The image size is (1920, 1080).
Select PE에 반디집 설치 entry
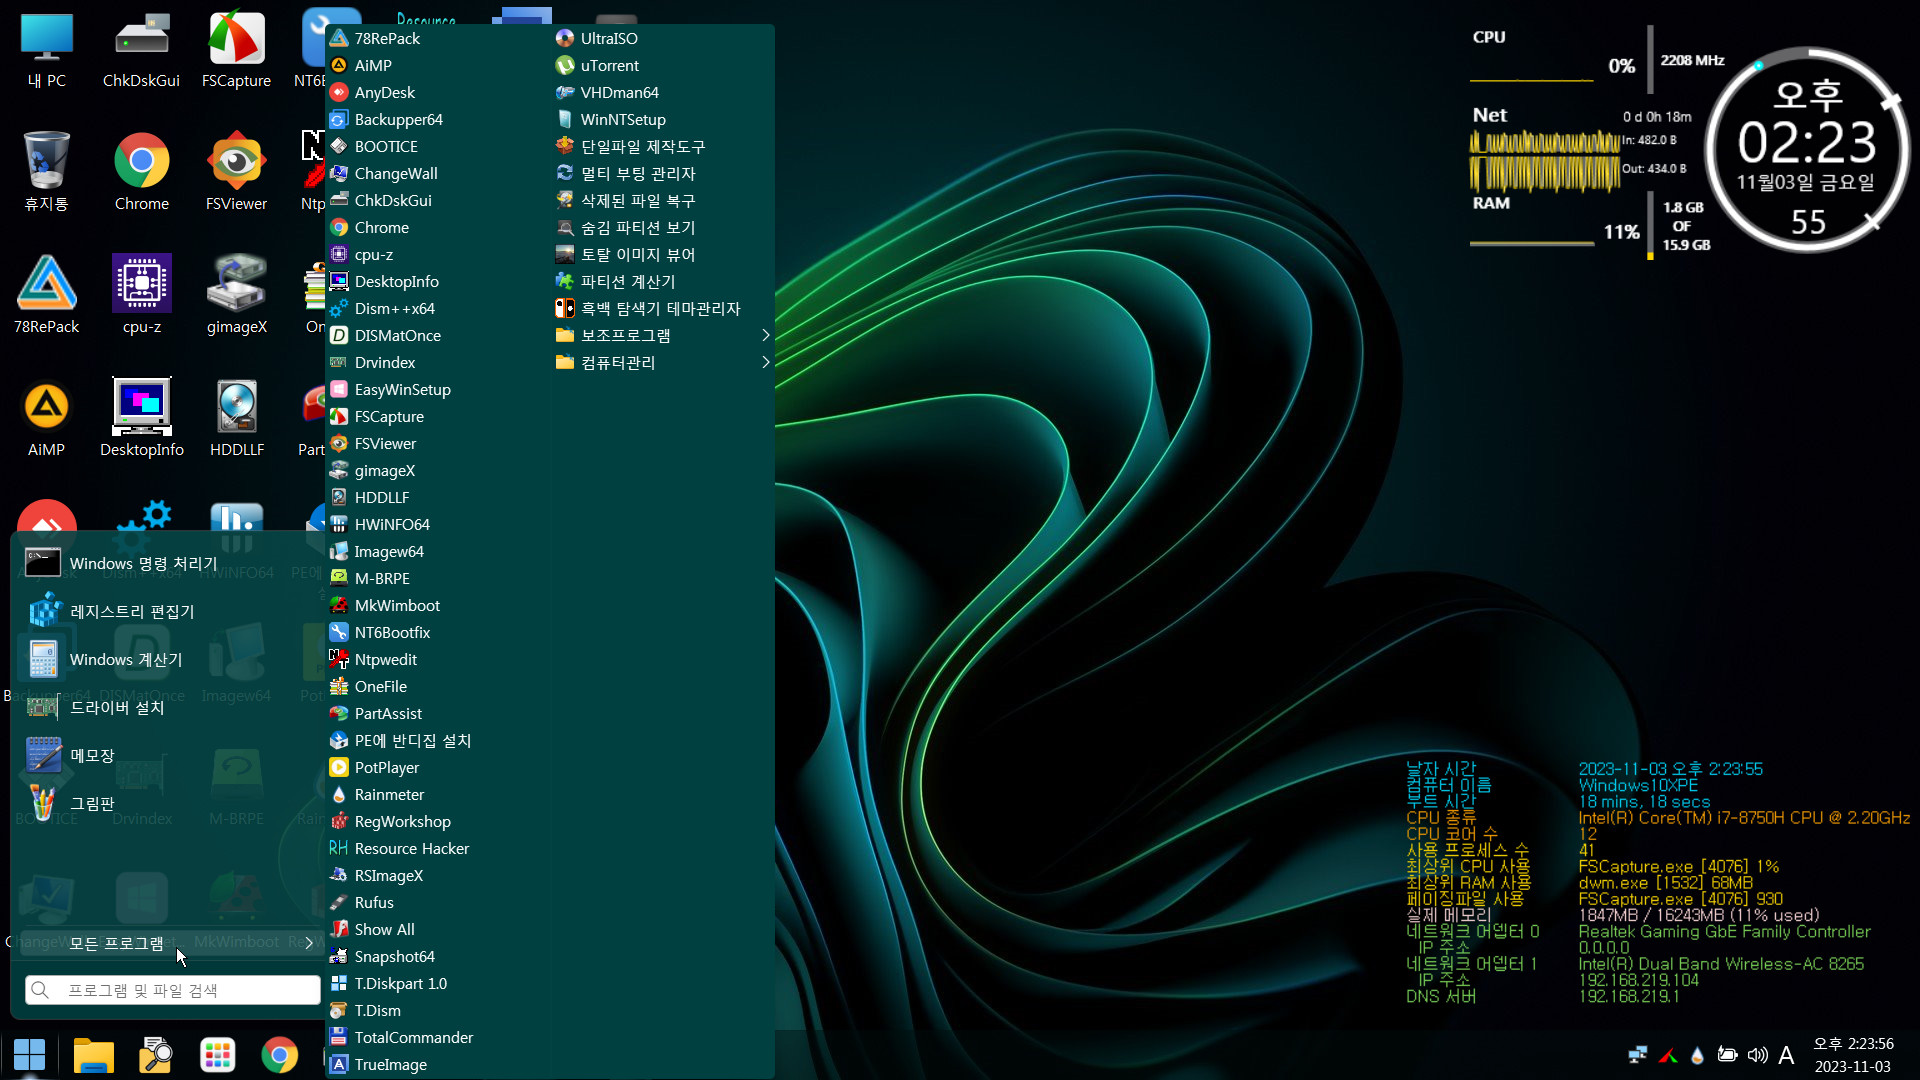point(436,740)
